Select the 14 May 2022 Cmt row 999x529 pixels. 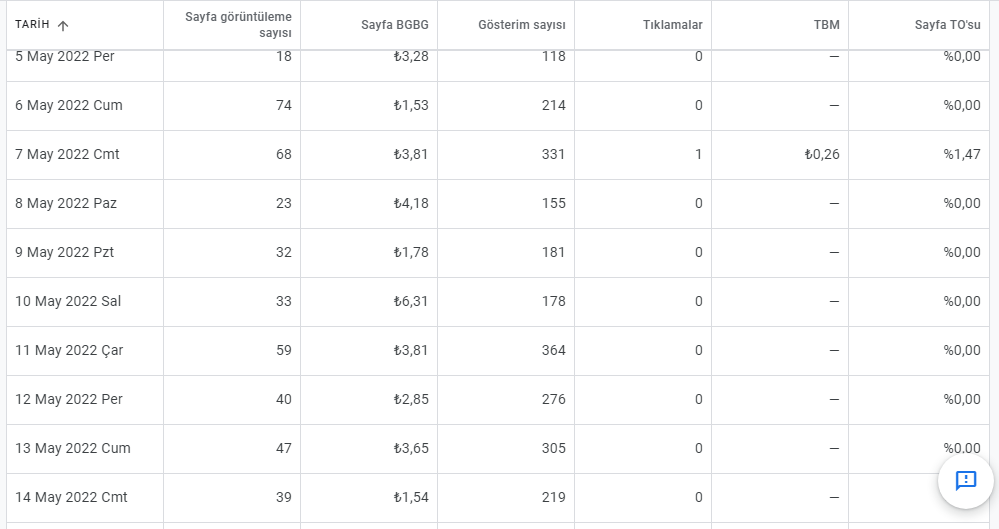[x=498, y=498]
